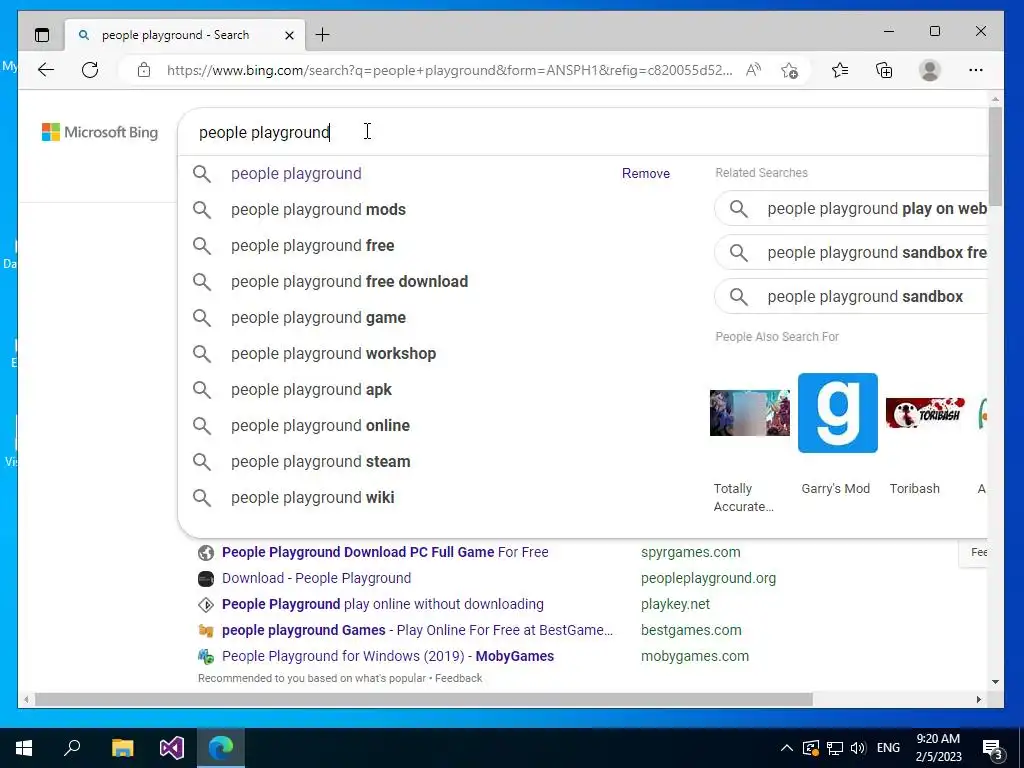Click search icon beside people playground wiki
The image size is (1024, 768).
pyautogui.click(x=202, y=498)
